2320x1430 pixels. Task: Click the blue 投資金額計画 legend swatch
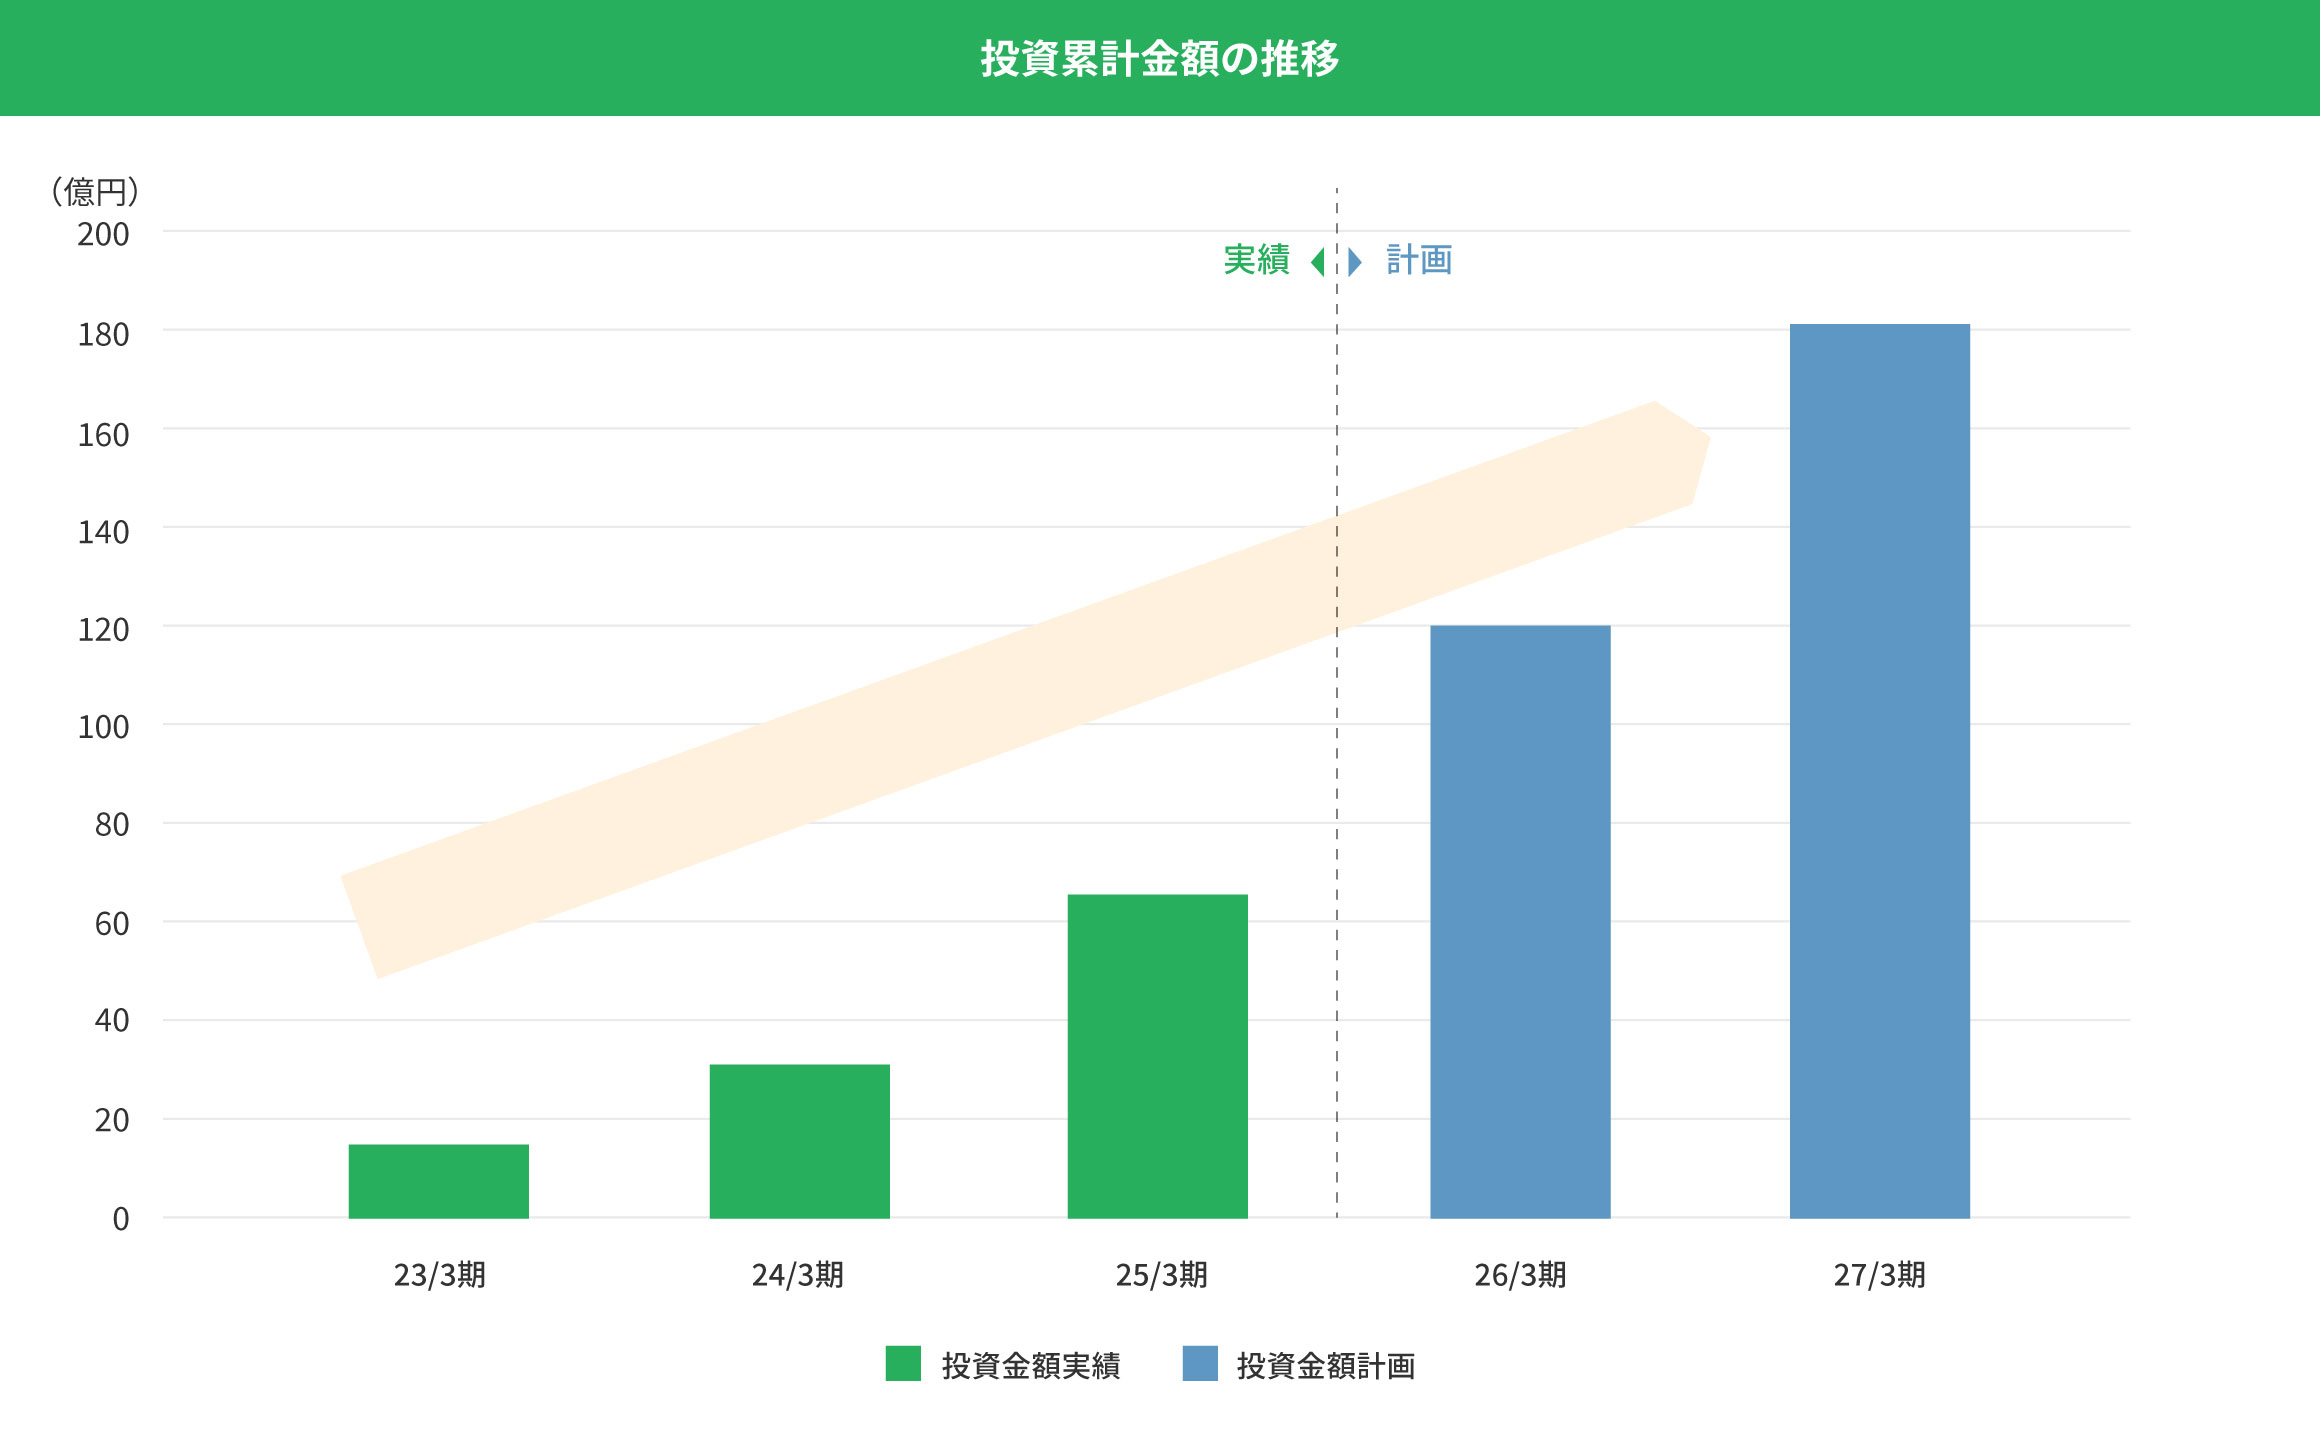(1199, 1363)
